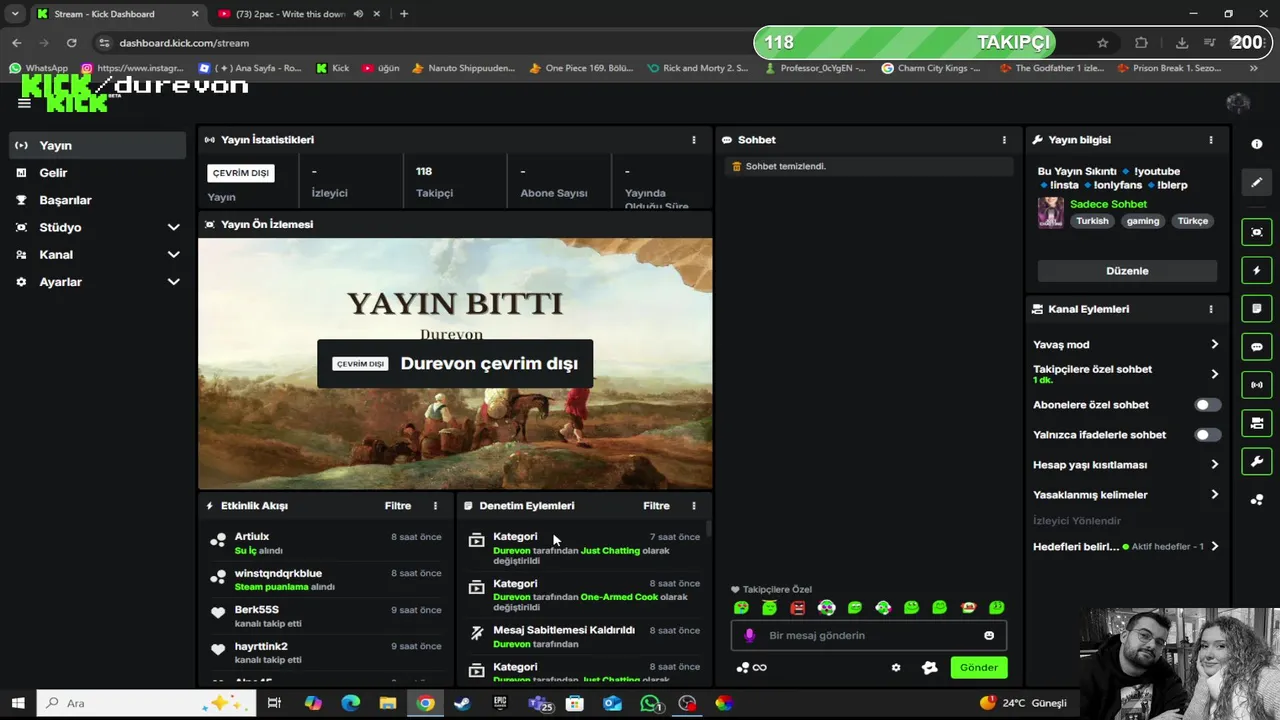
Task: Toggle the channel actions icon in right rail
Action: 1257,423
